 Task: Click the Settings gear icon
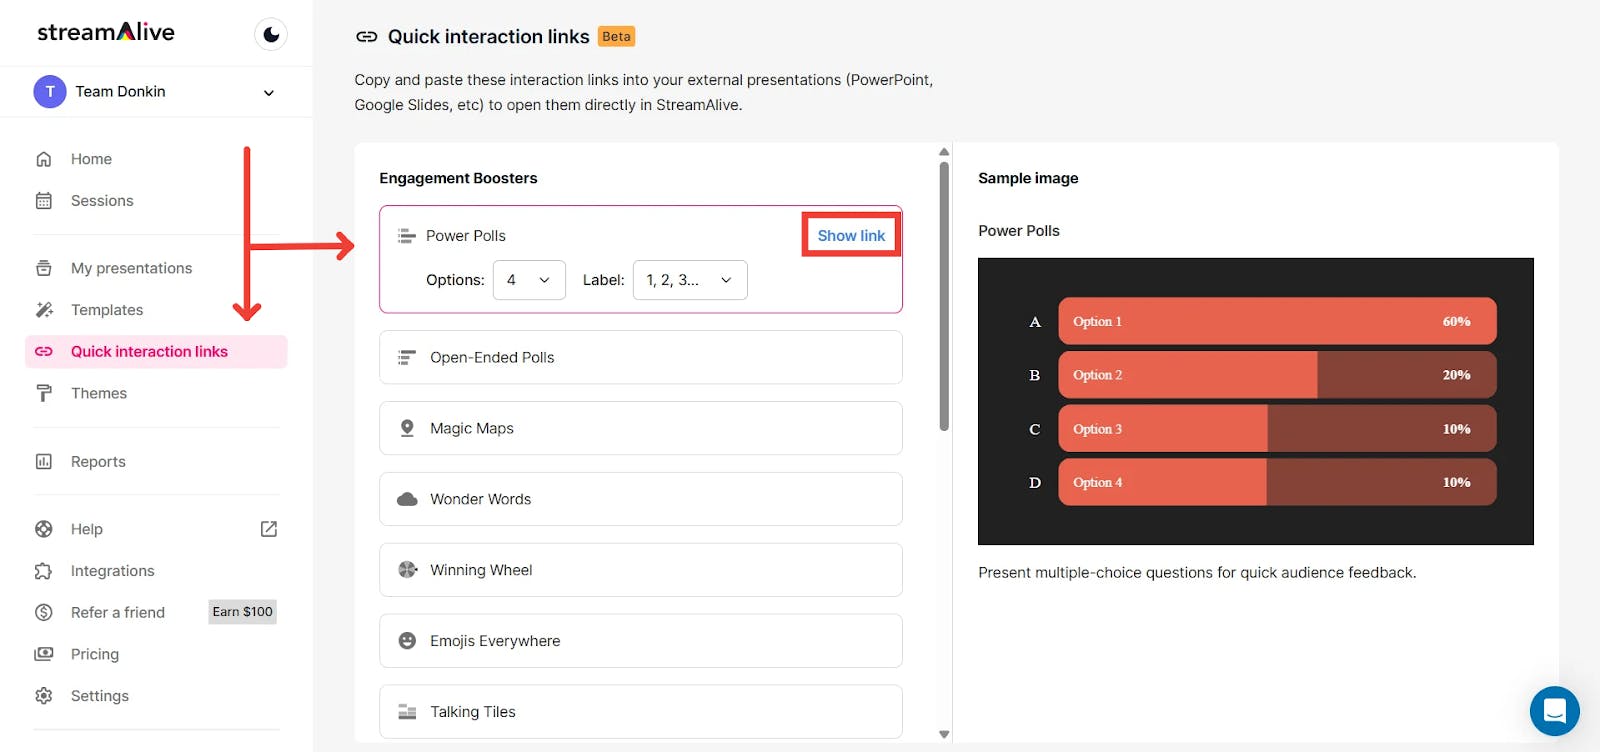44,696
